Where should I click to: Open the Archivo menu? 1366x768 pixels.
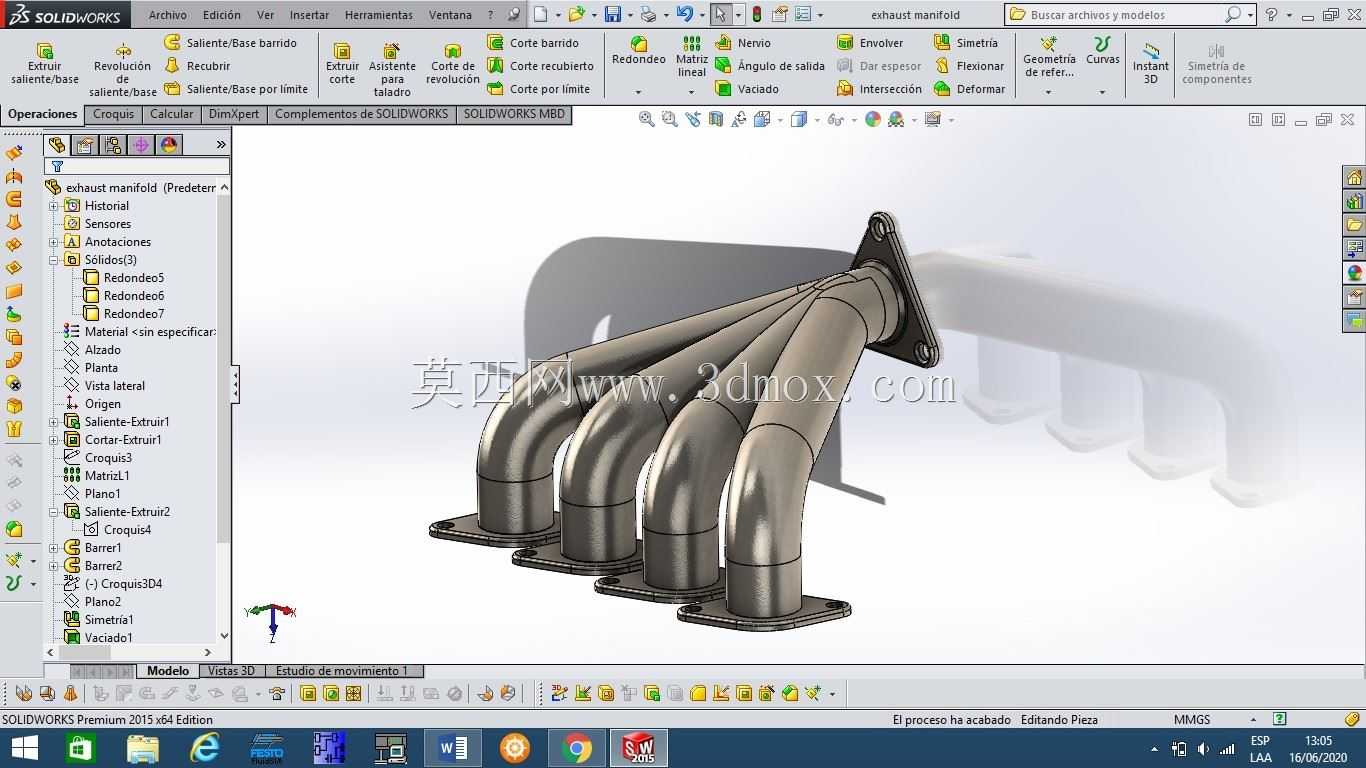168,15
